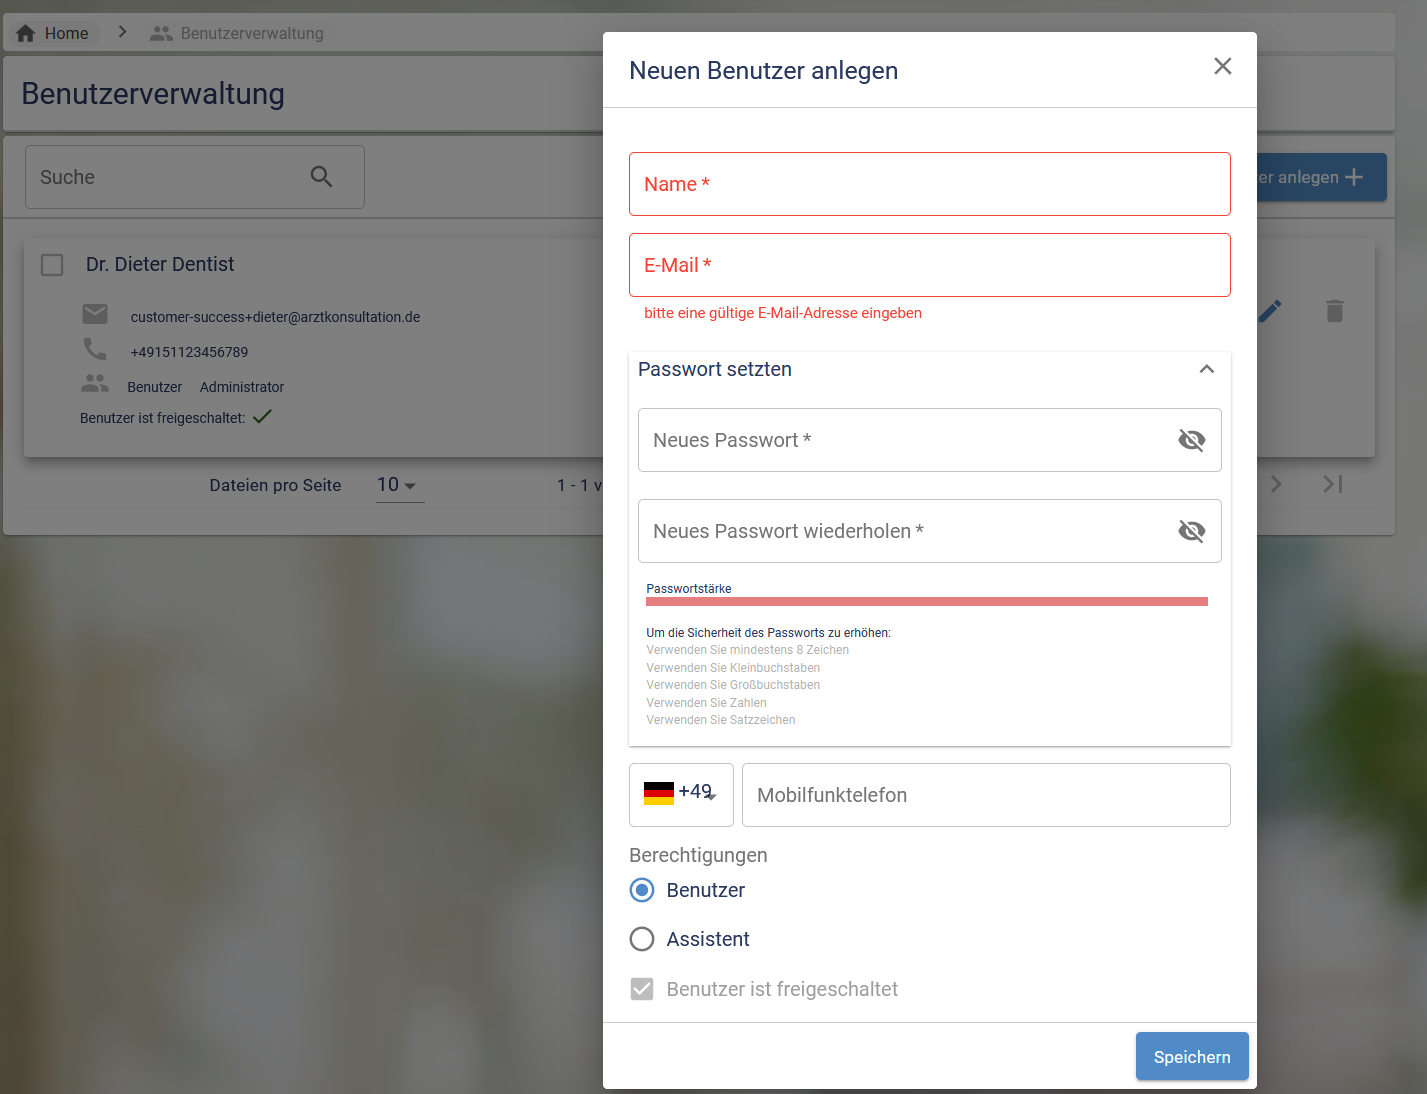Screen dimensions: 1427x1094
Task: Click inside the Name input field
Action: point(929,184)
